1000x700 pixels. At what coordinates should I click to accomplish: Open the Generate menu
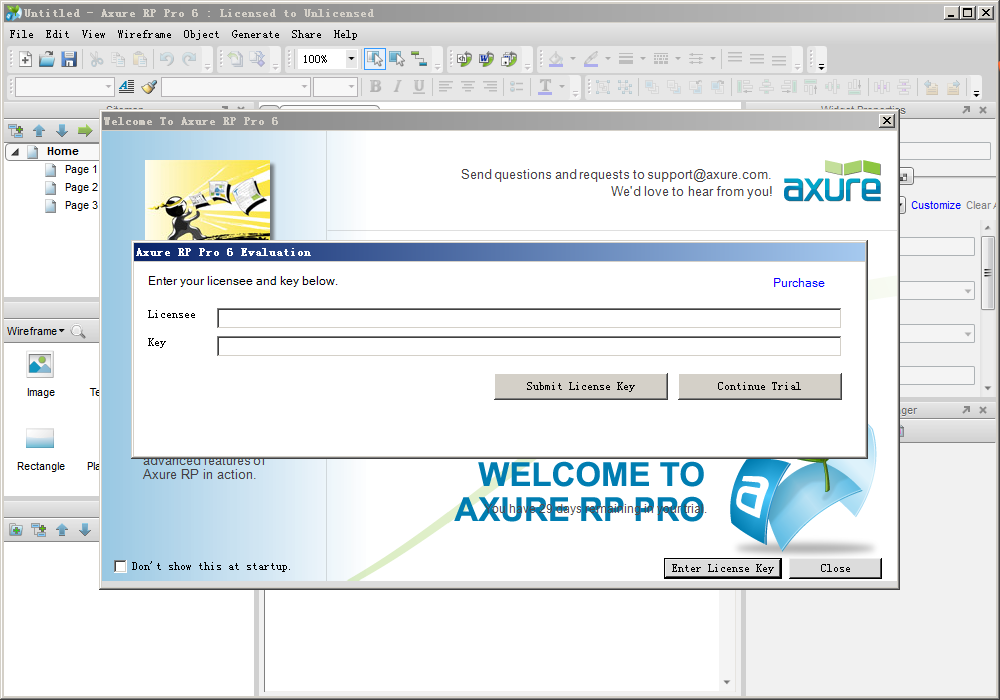256,34
